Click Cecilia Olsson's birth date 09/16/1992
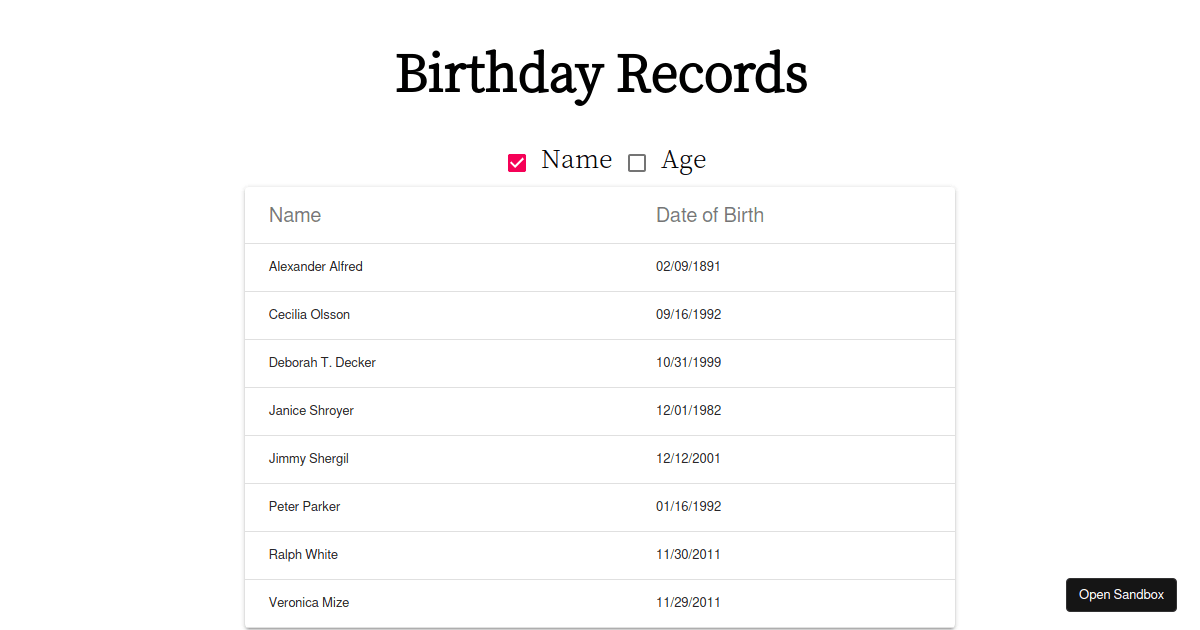 click(x=688, y=314)
